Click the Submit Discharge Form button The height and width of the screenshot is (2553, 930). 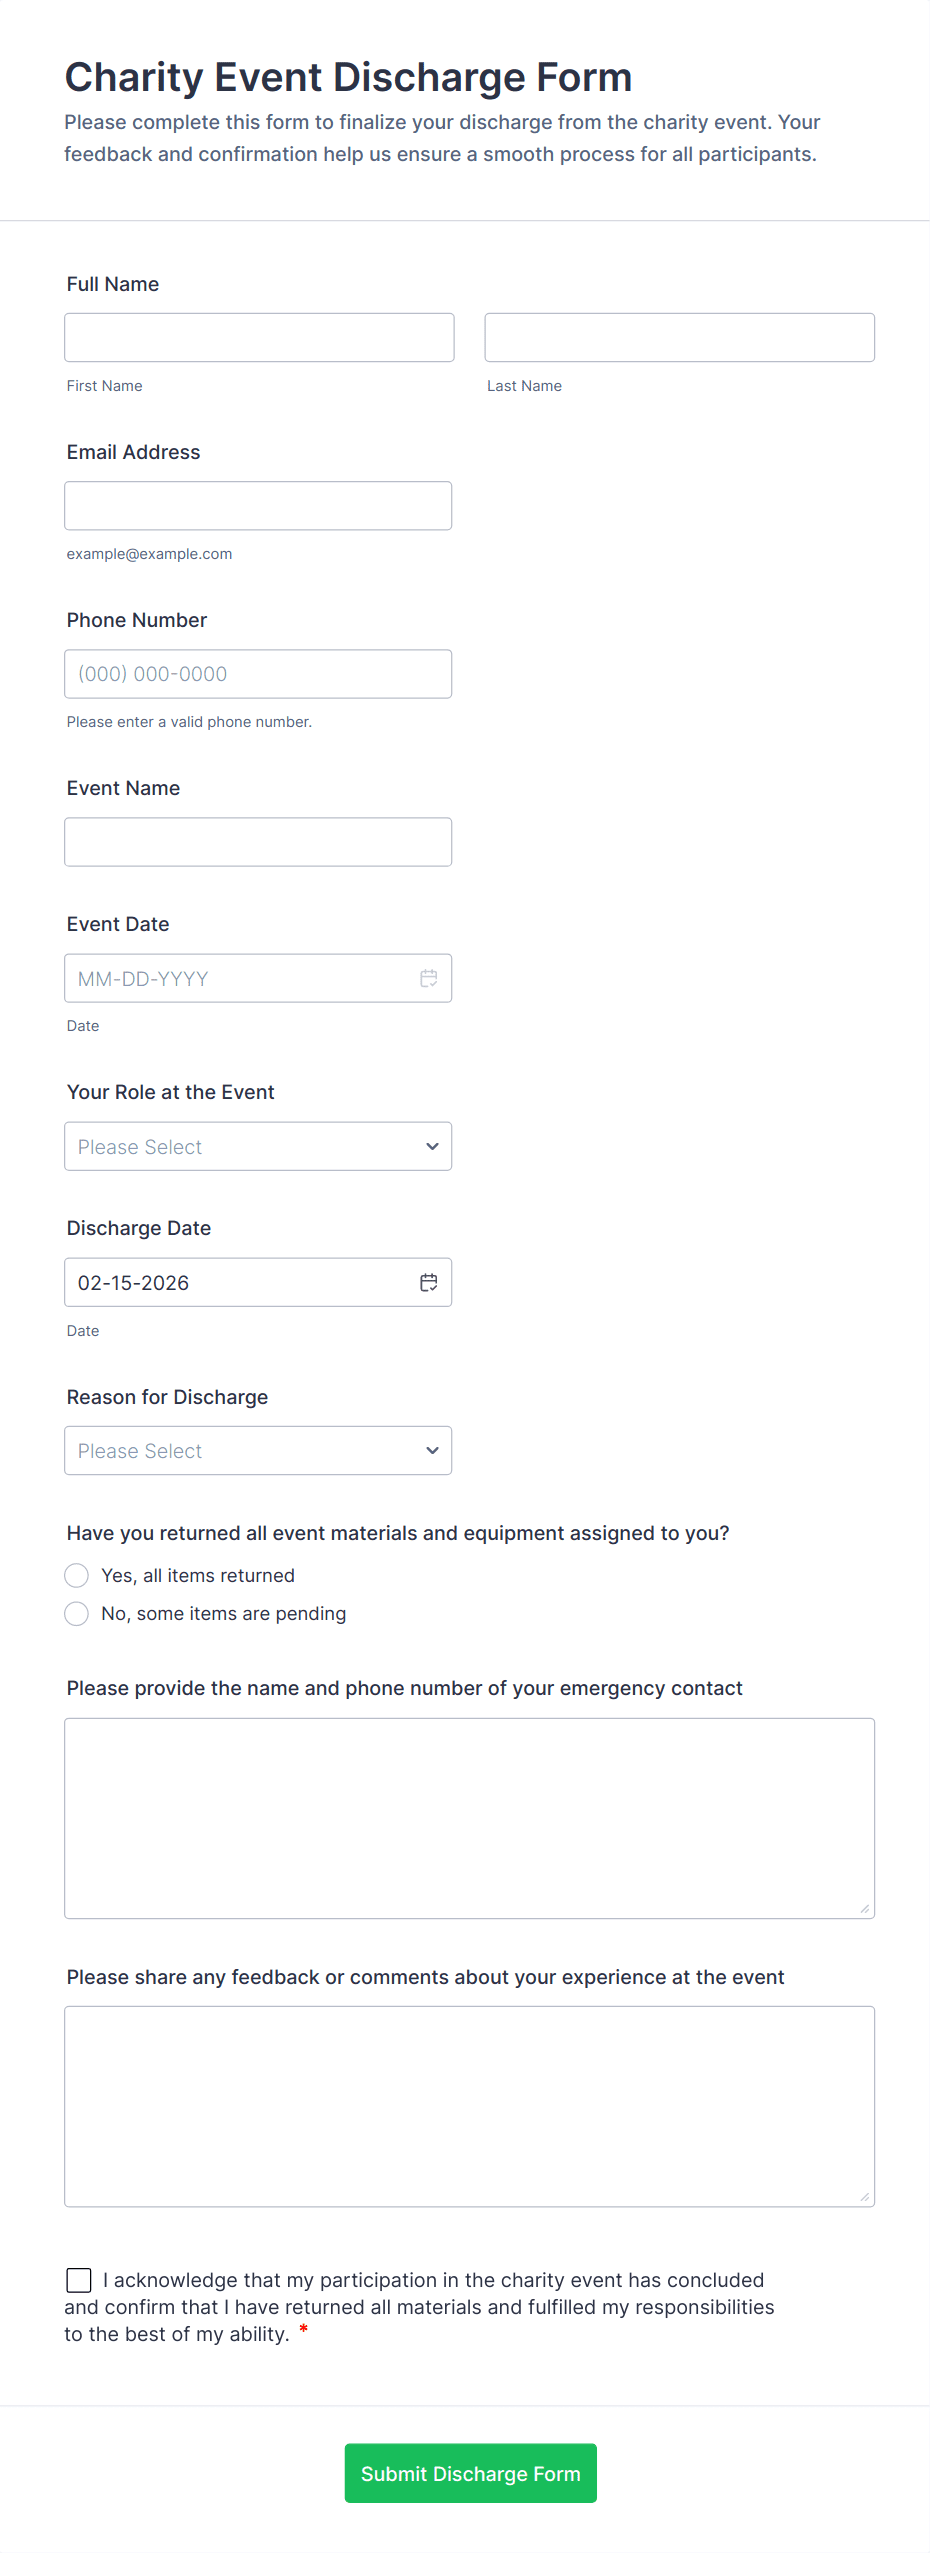pyautogui.click(x=470, y=2473)
